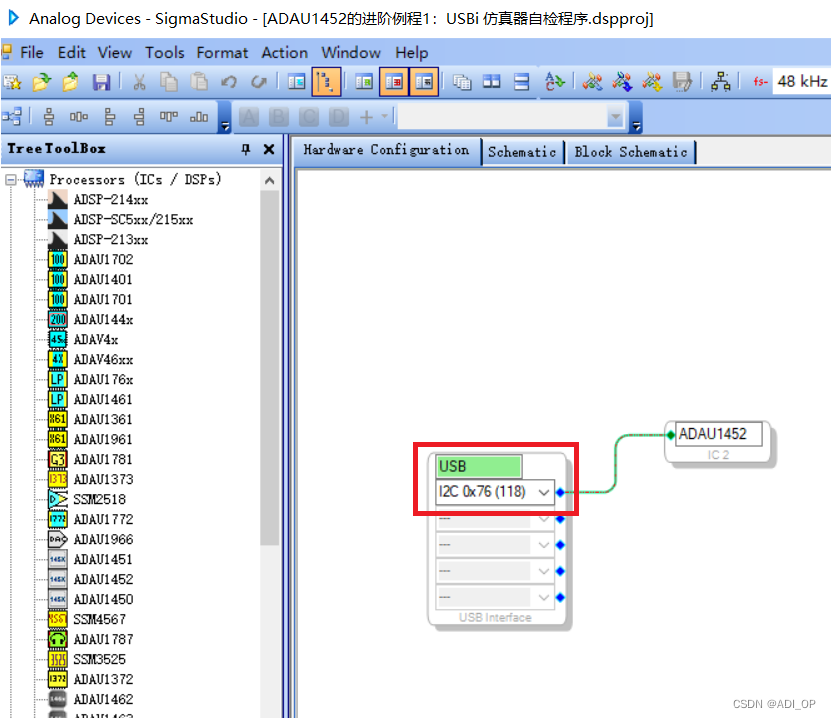Click the second open-folder toolbar icon

click(70, 82)
